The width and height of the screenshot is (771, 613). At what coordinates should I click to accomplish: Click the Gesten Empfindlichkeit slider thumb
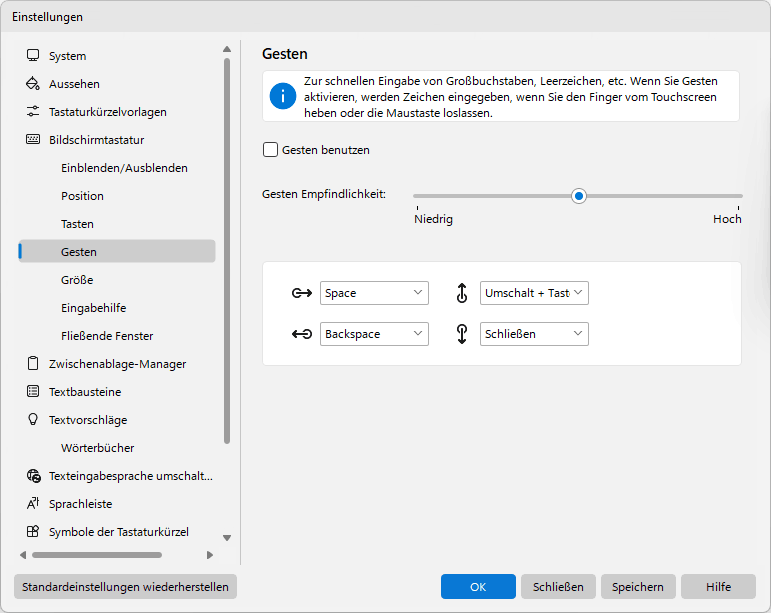coord(579,196)
